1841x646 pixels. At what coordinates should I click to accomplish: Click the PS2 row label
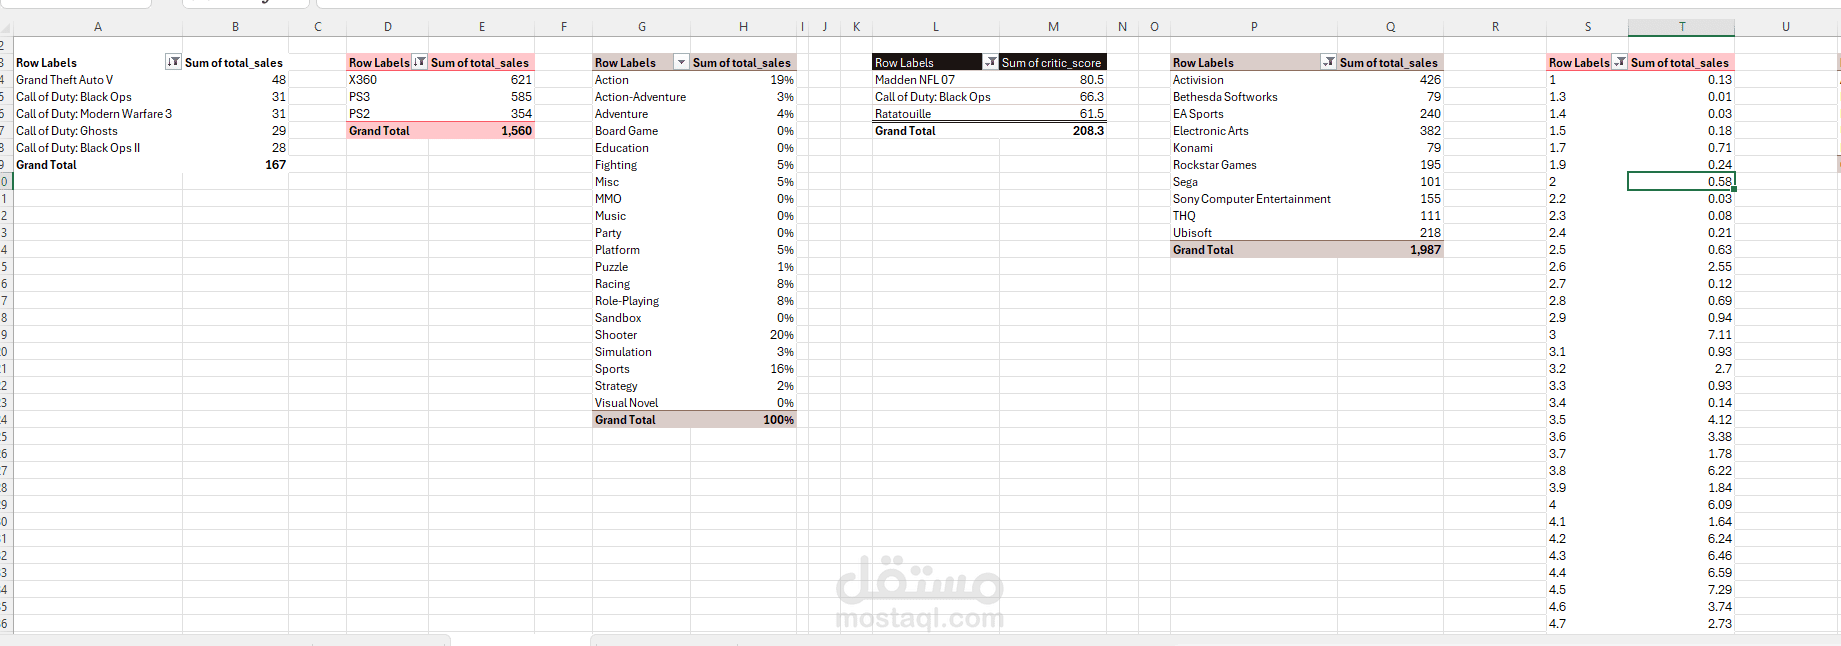[x=388, y=114]
